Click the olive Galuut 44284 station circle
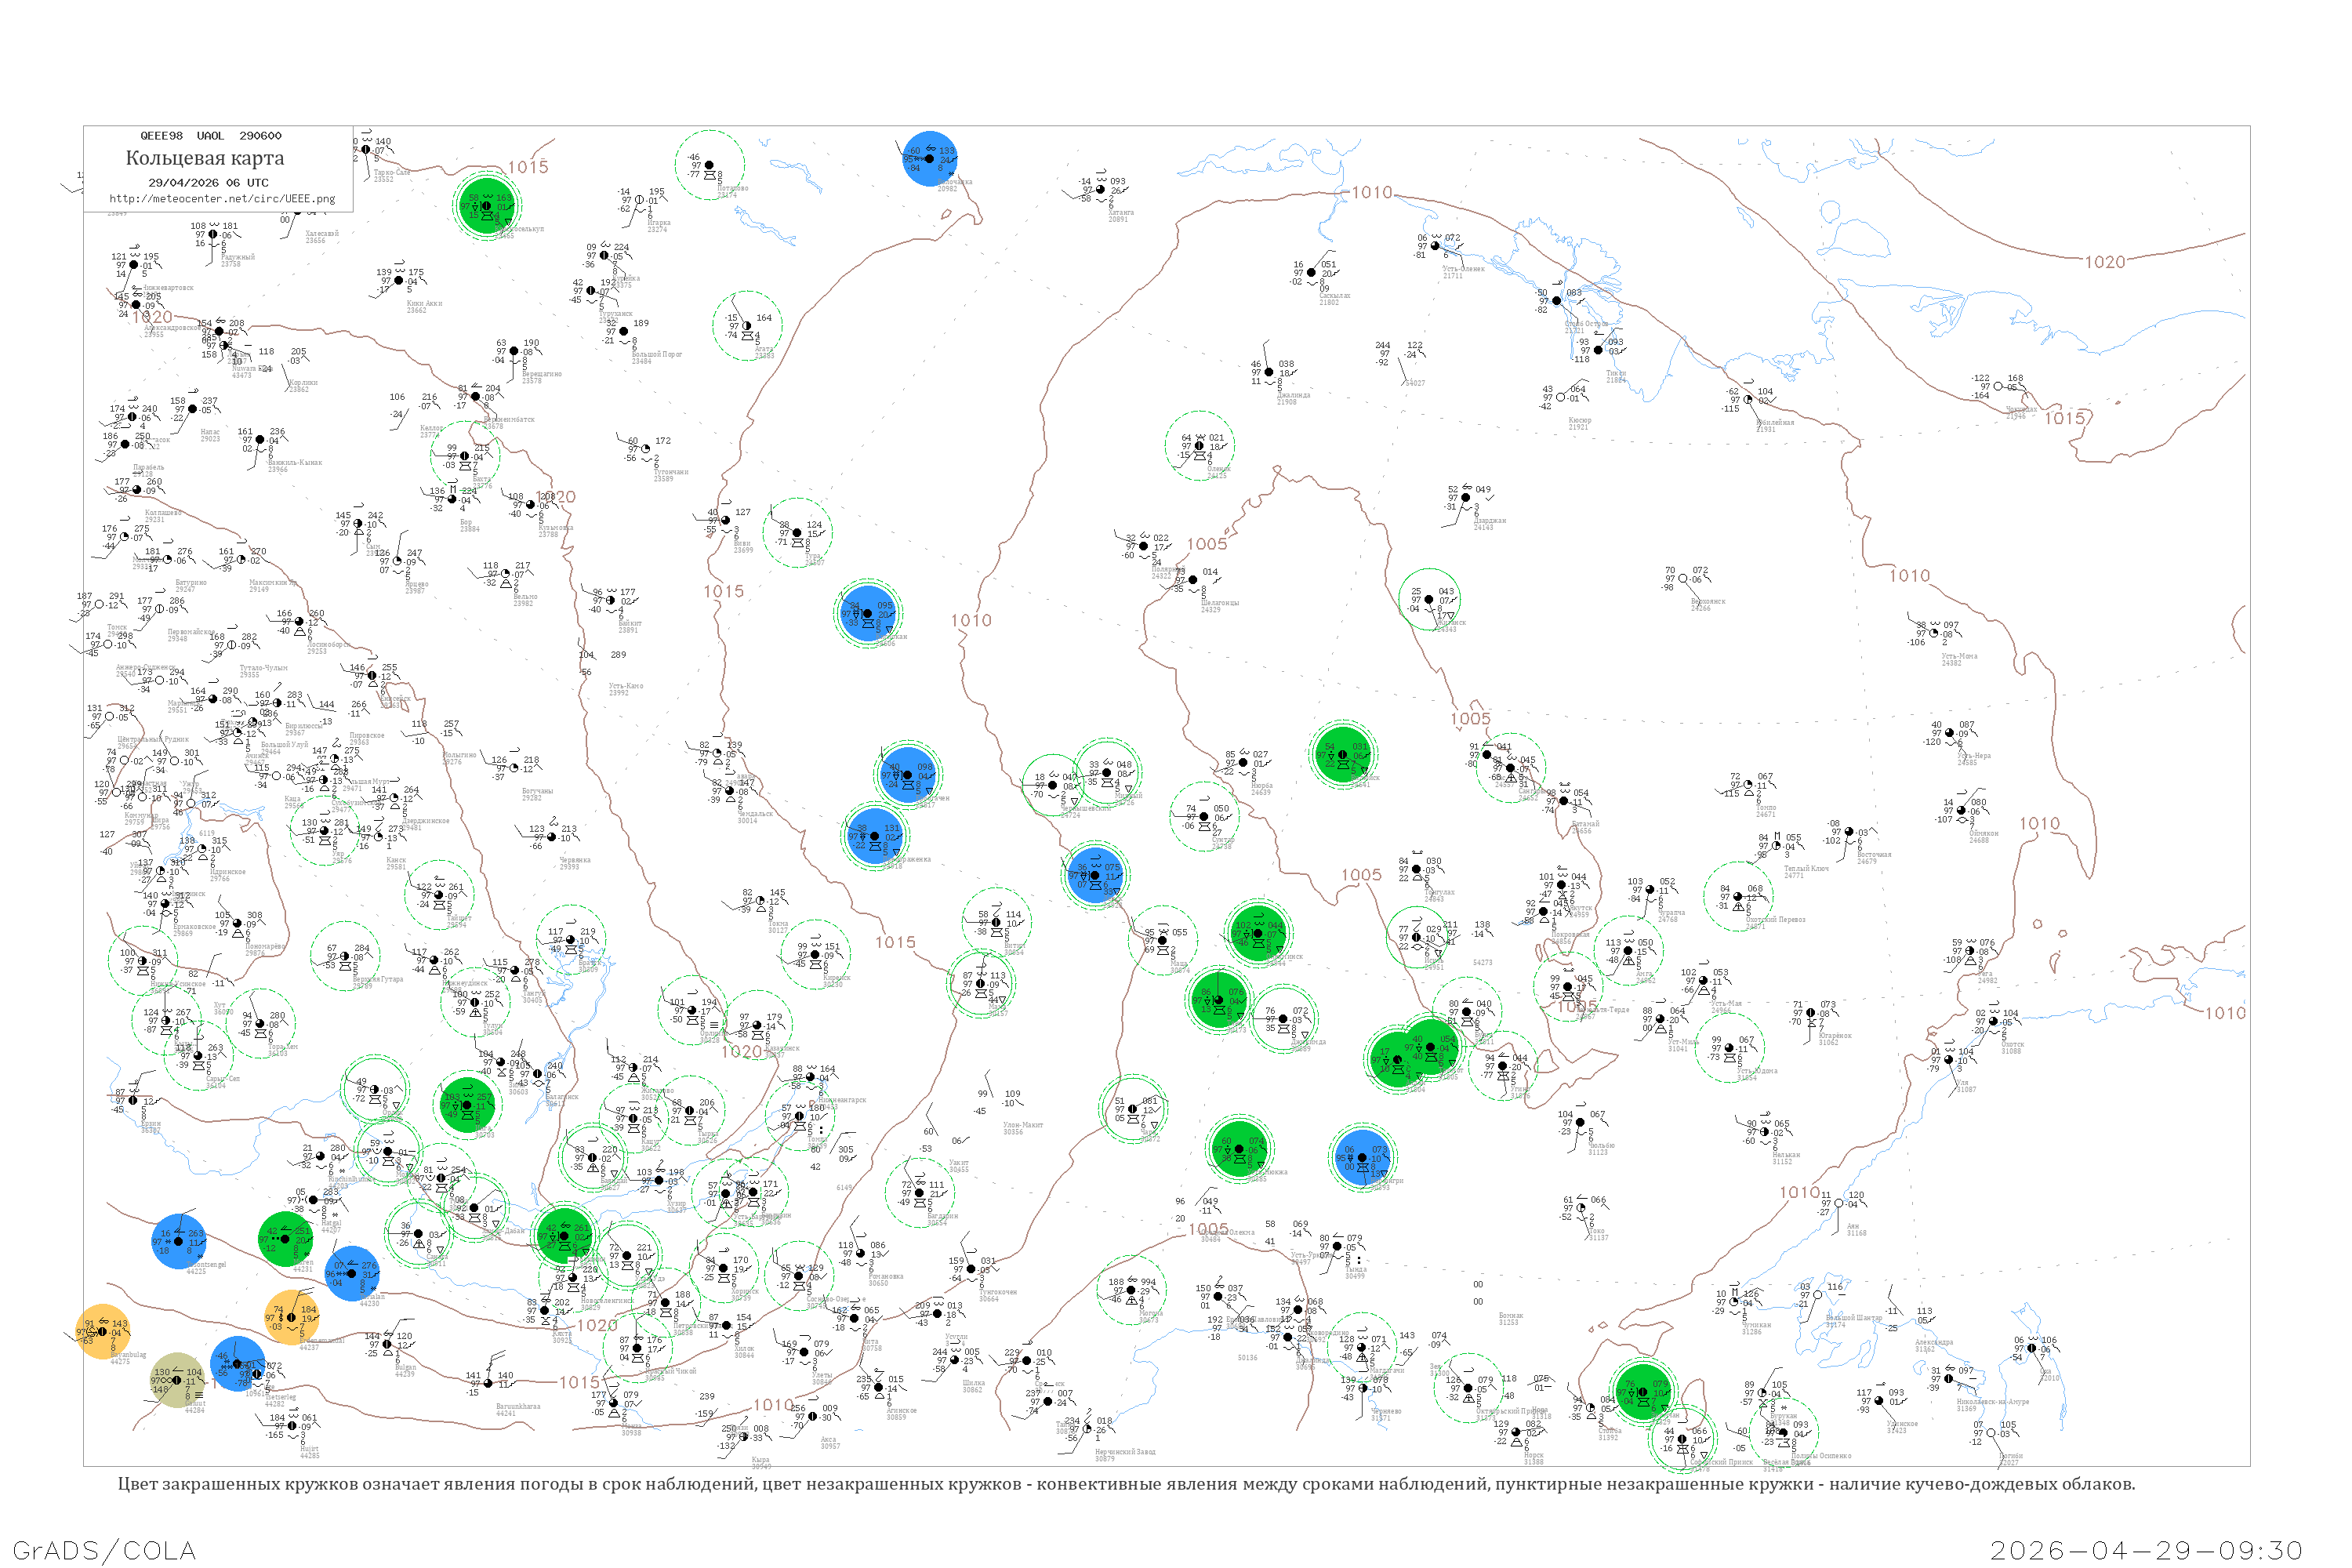The width and height of the screenshot is (2352, 1568). click(x=177, y=1380)
